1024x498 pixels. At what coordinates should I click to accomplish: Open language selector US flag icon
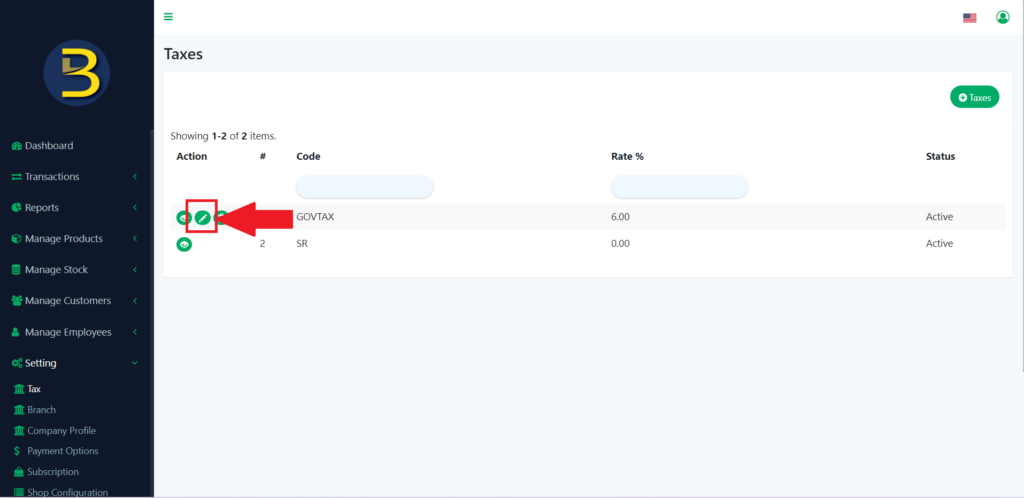(x=969, y=18)
